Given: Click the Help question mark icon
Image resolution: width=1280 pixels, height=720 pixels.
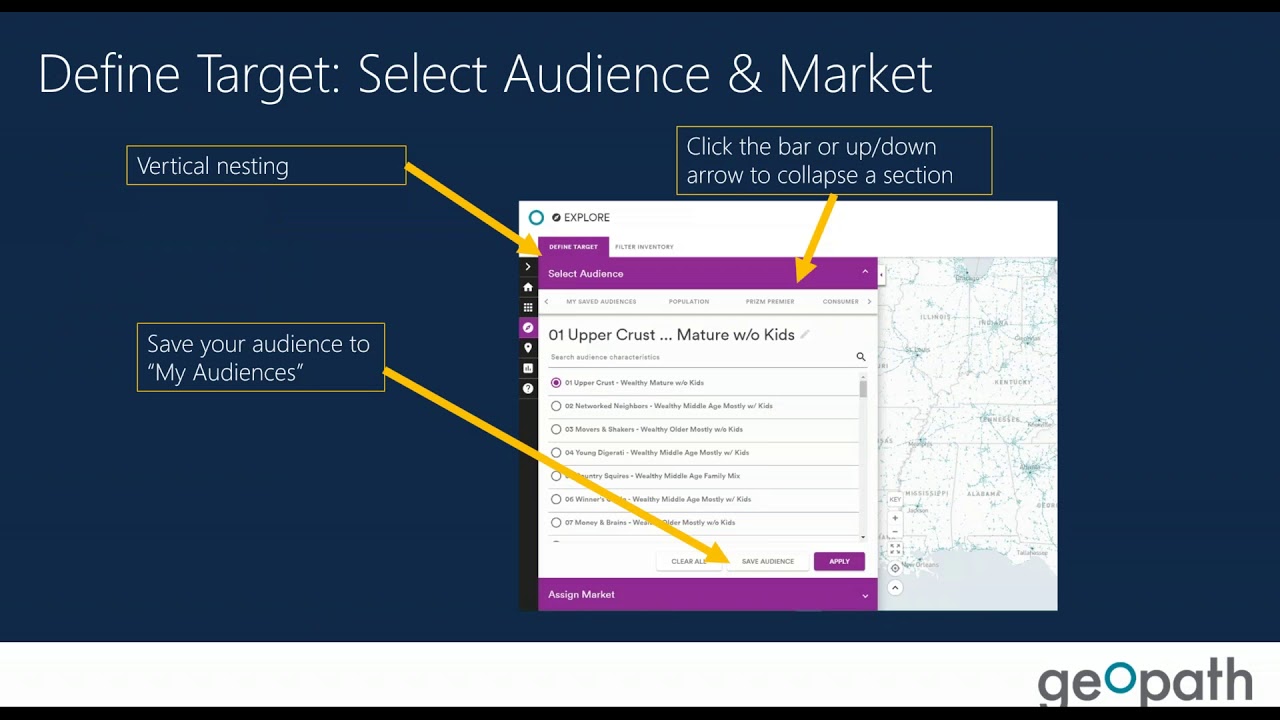Looking at the screenshot, I should (528, 388).
